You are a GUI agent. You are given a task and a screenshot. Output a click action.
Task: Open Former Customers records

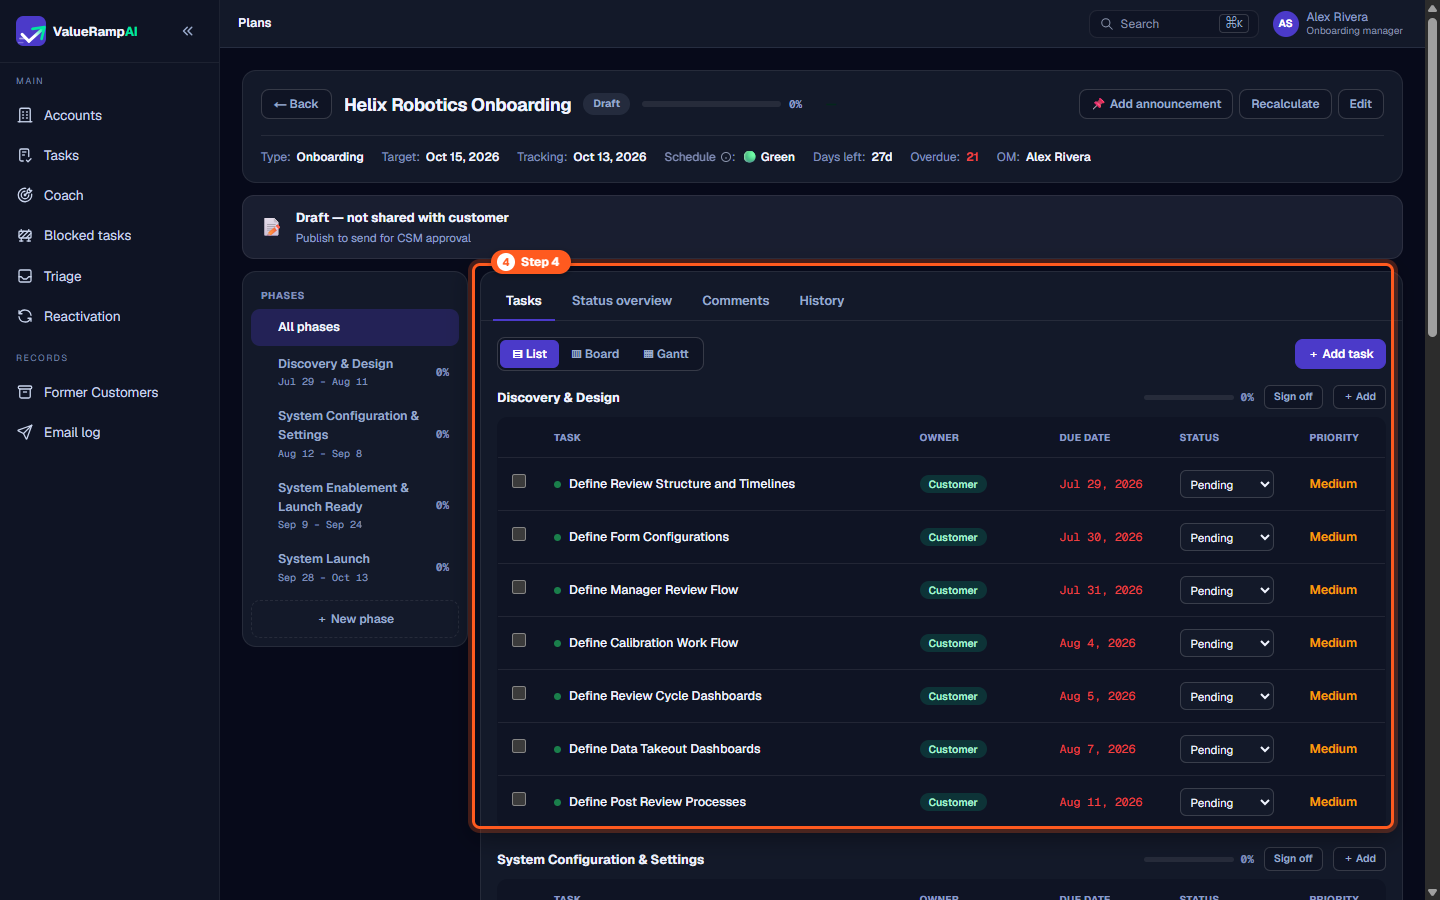tap(109, 392)
